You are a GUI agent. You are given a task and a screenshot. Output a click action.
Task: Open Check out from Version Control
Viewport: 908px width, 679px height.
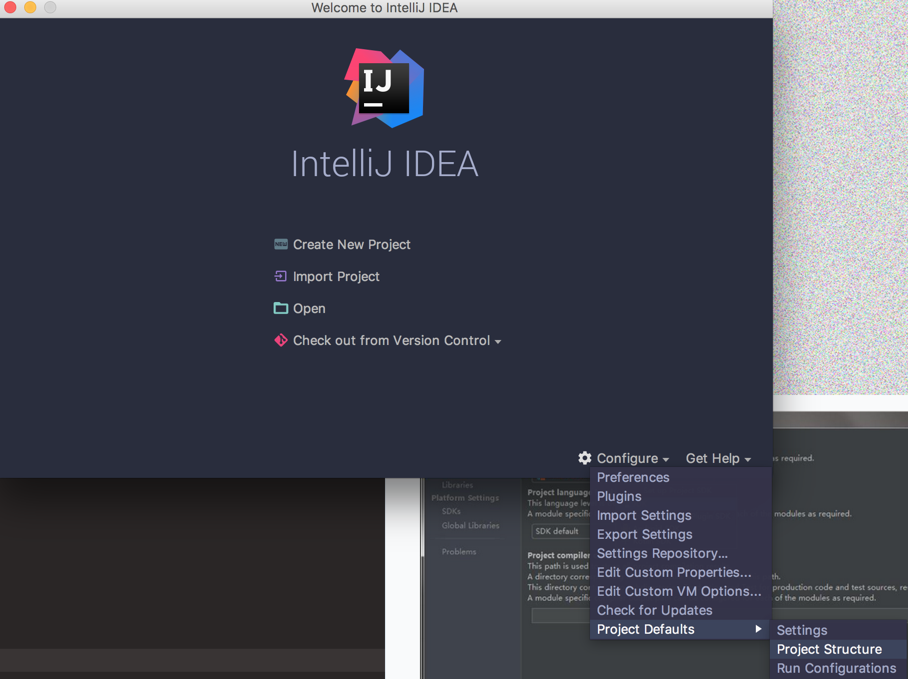pyautogui.click(x=391, y=340)
